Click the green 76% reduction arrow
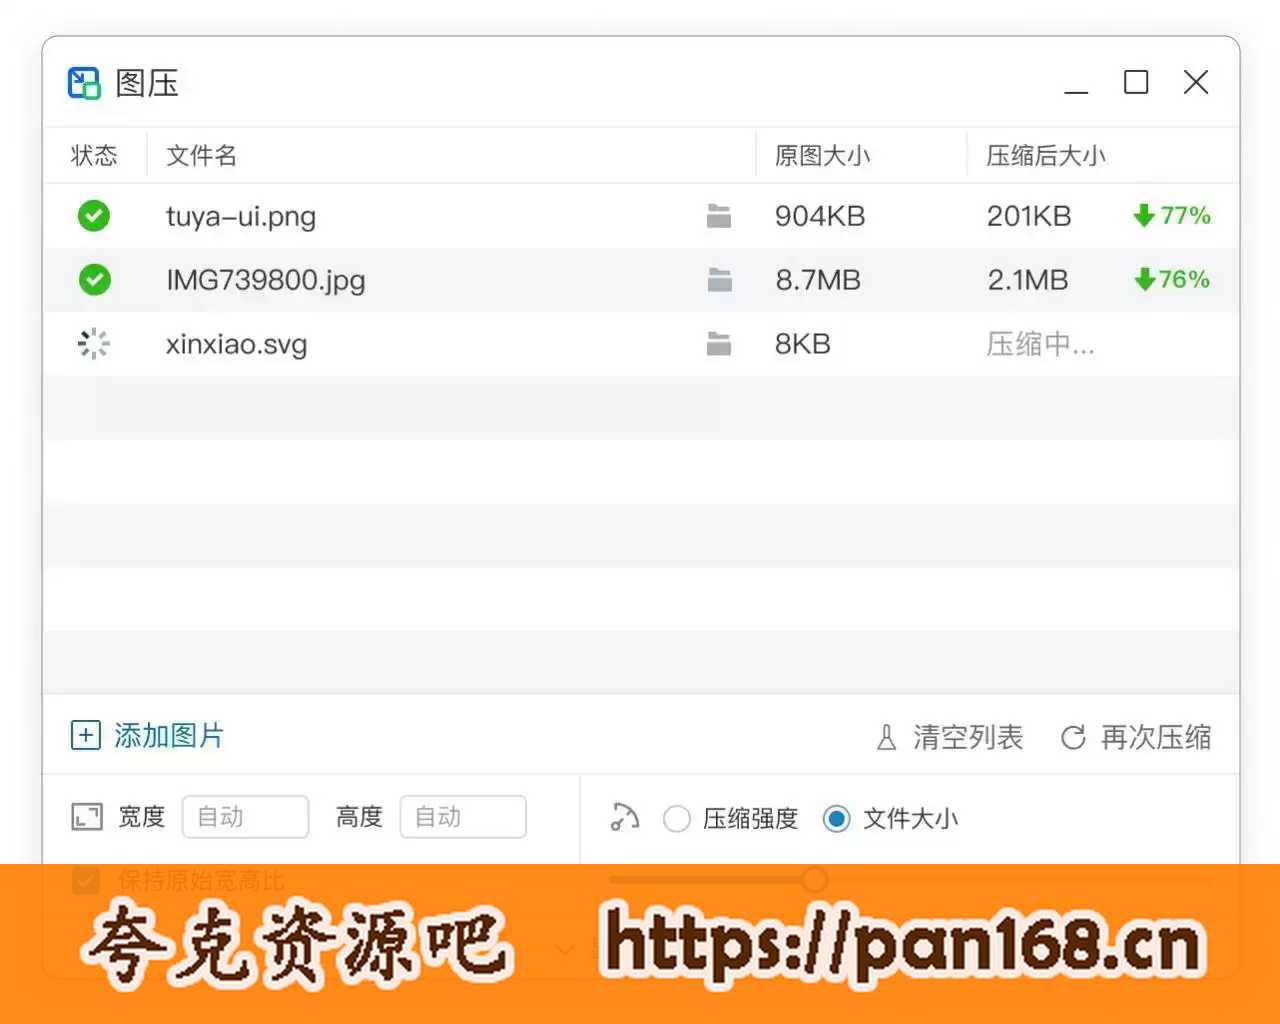 [x=1144, y=279]
